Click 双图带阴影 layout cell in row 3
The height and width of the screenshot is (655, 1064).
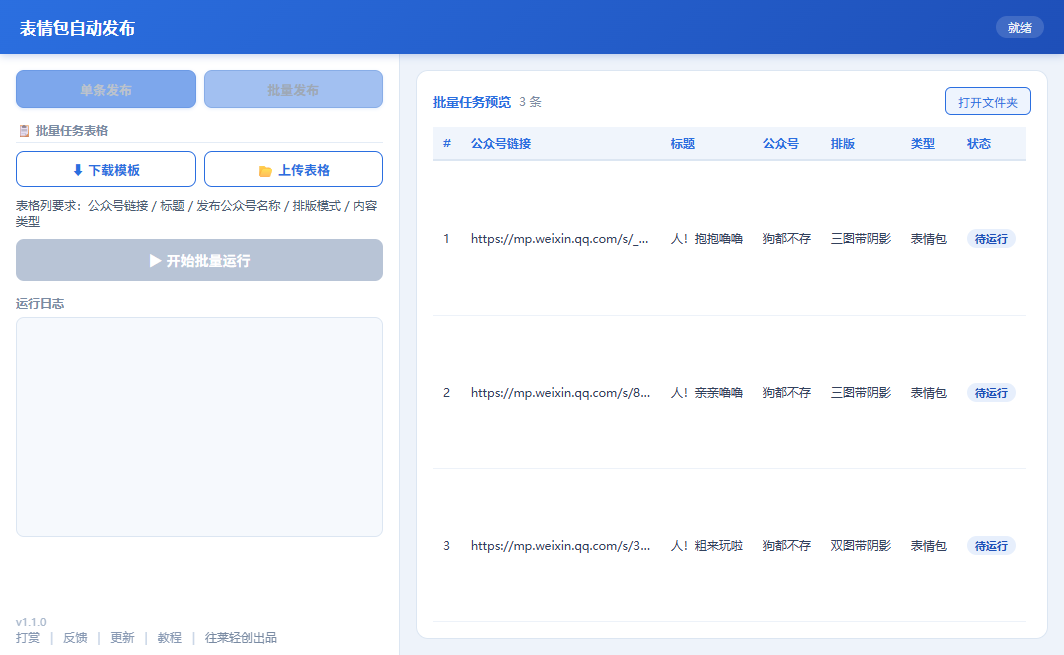point(861,546)
